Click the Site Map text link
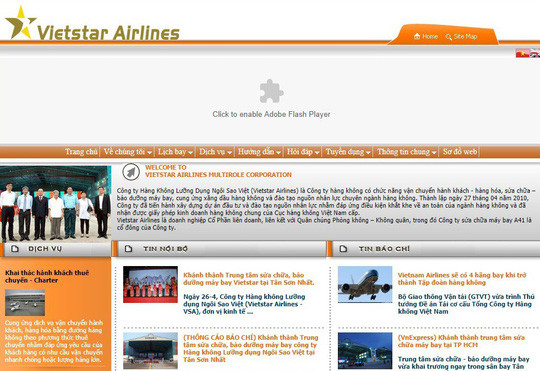 (x=465, y=37)
